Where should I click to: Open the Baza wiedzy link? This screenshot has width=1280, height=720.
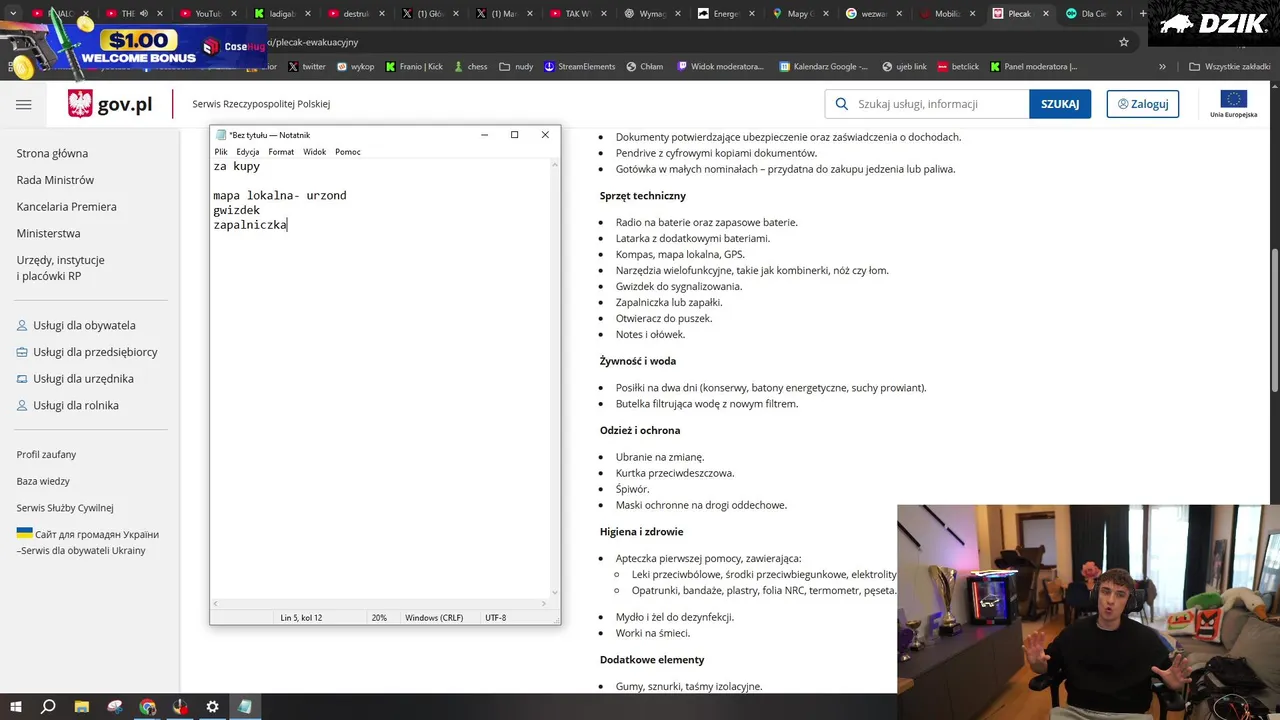[x=43, y=481]
